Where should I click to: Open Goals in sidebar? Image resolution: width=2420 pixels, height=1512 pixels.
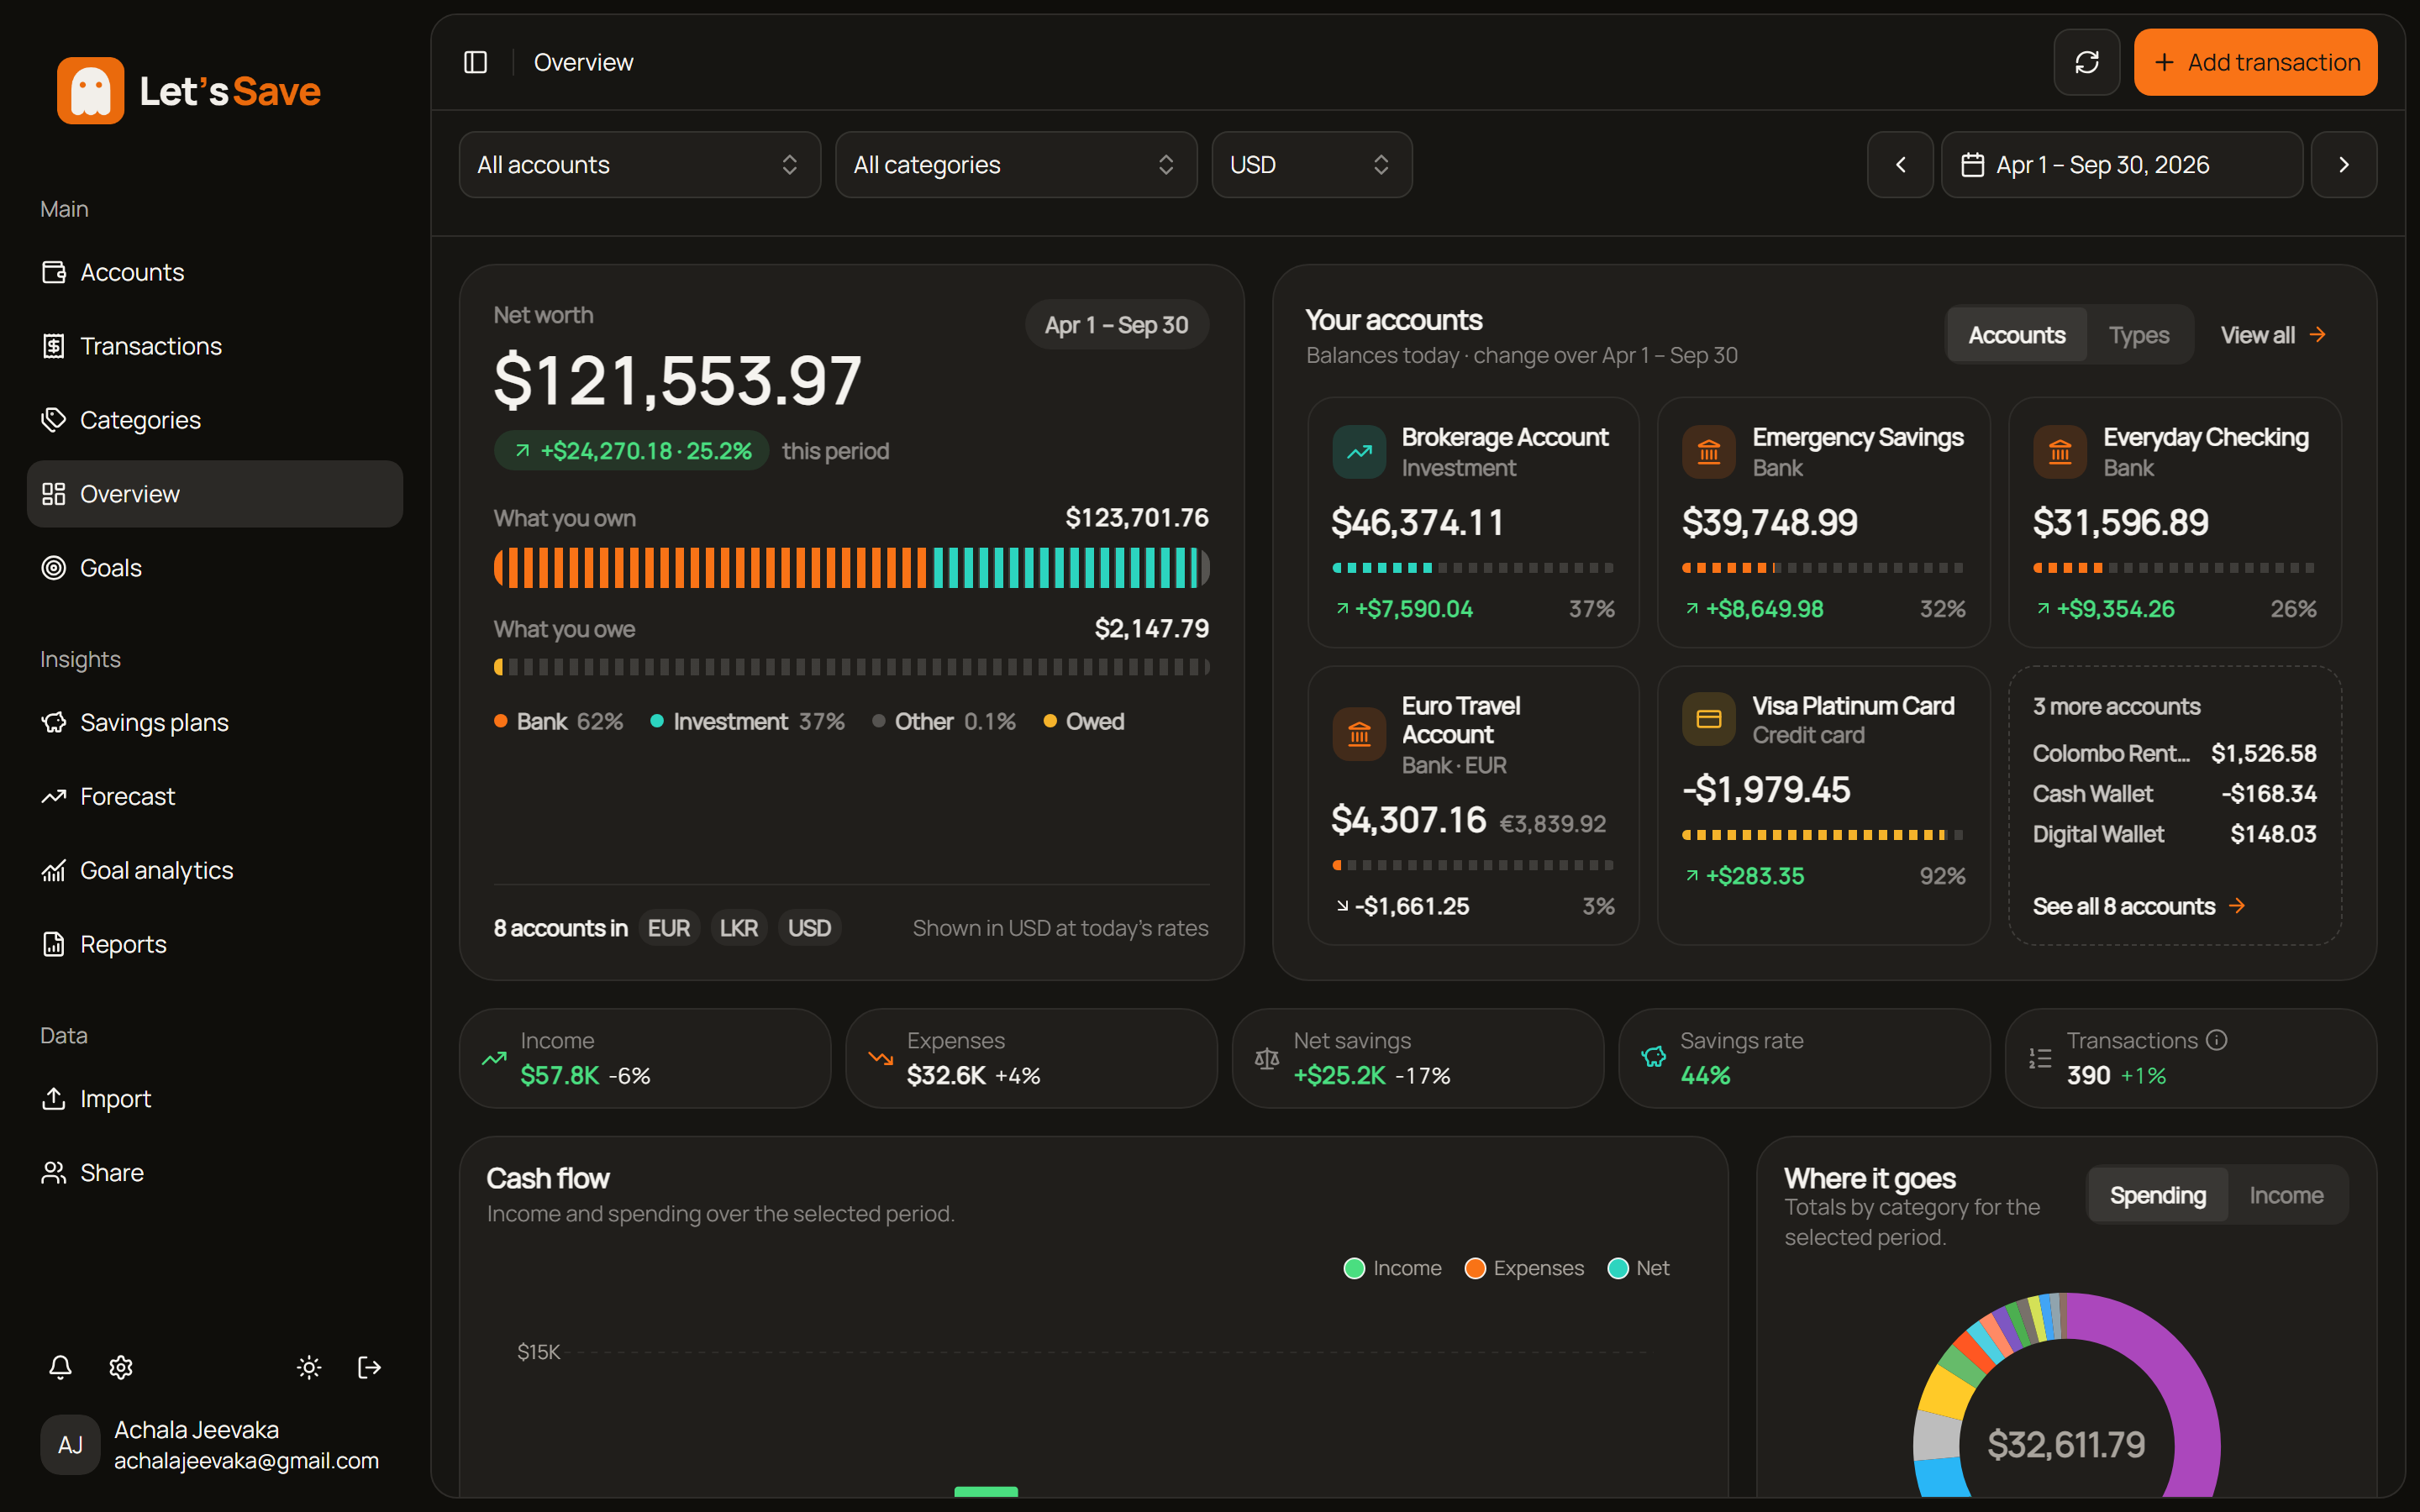click(x=215, y=568)
